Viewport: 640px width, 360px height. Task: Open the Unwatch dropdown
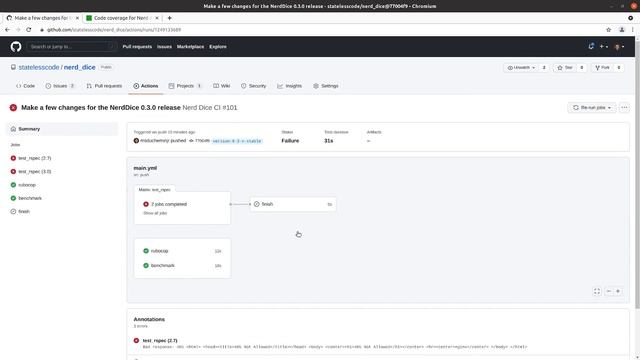click(x=521, y=67)
